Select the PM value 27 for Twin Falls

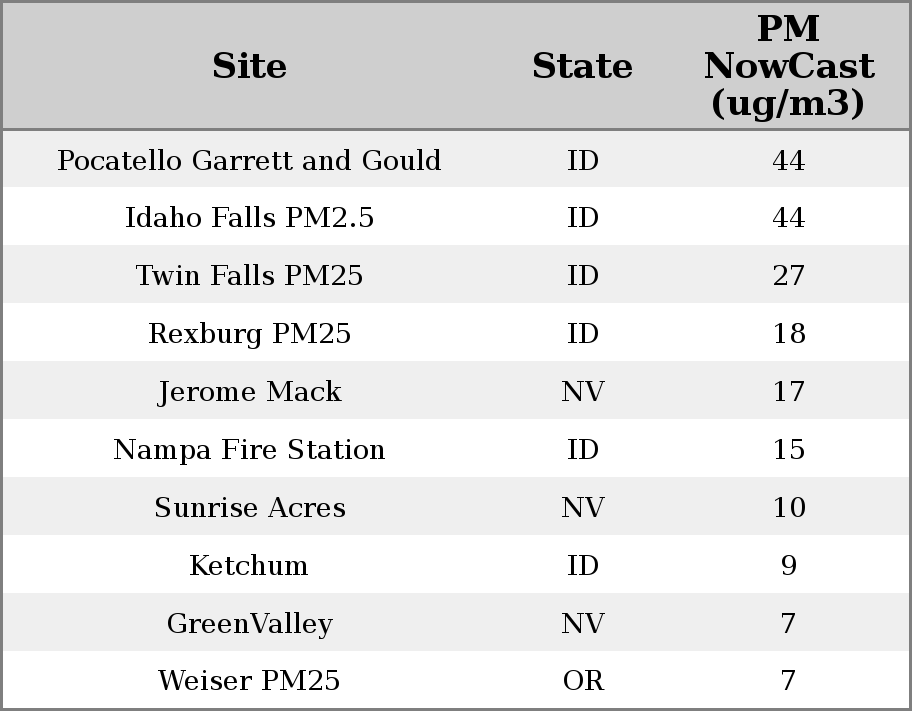[x=788, y=276]
